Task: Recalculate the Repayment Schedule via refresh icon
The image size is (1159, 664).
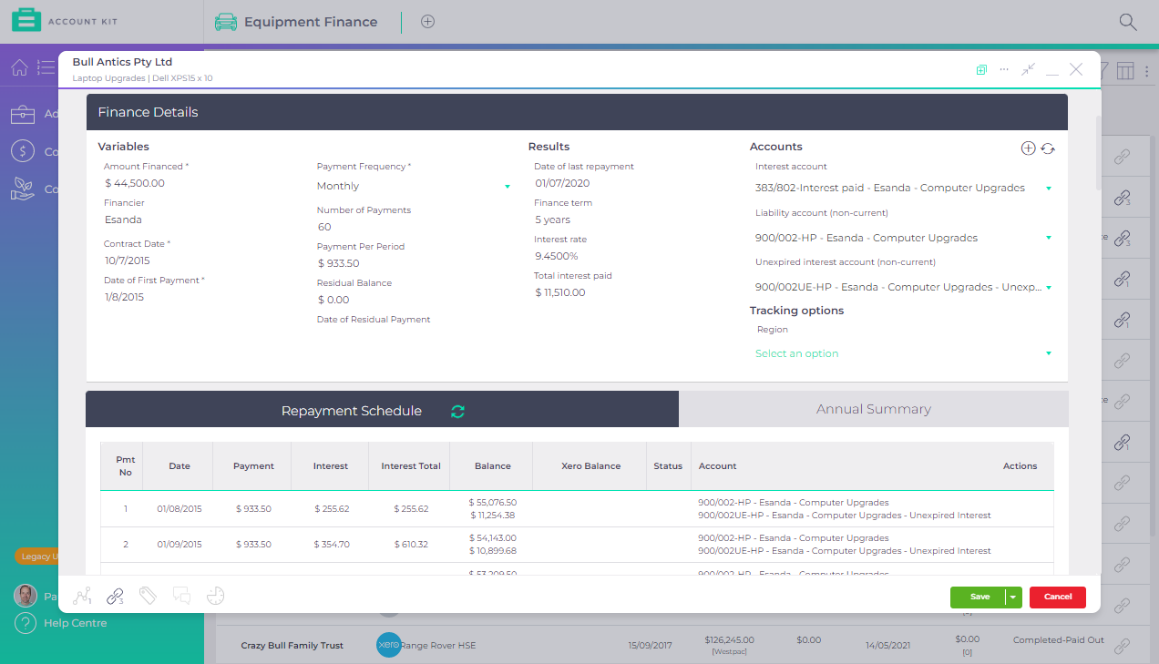Action: (457, 410)
